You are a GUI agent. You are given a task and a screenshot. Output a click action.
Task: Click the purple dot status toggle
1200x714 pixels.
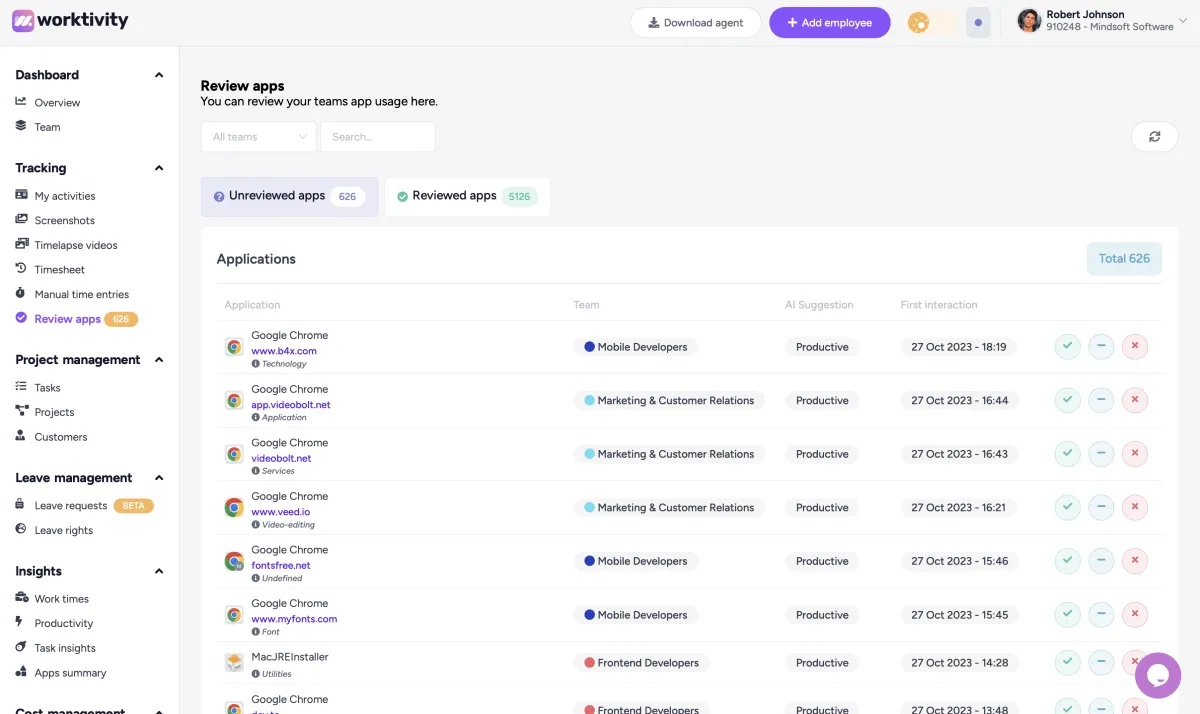(978, 23)
